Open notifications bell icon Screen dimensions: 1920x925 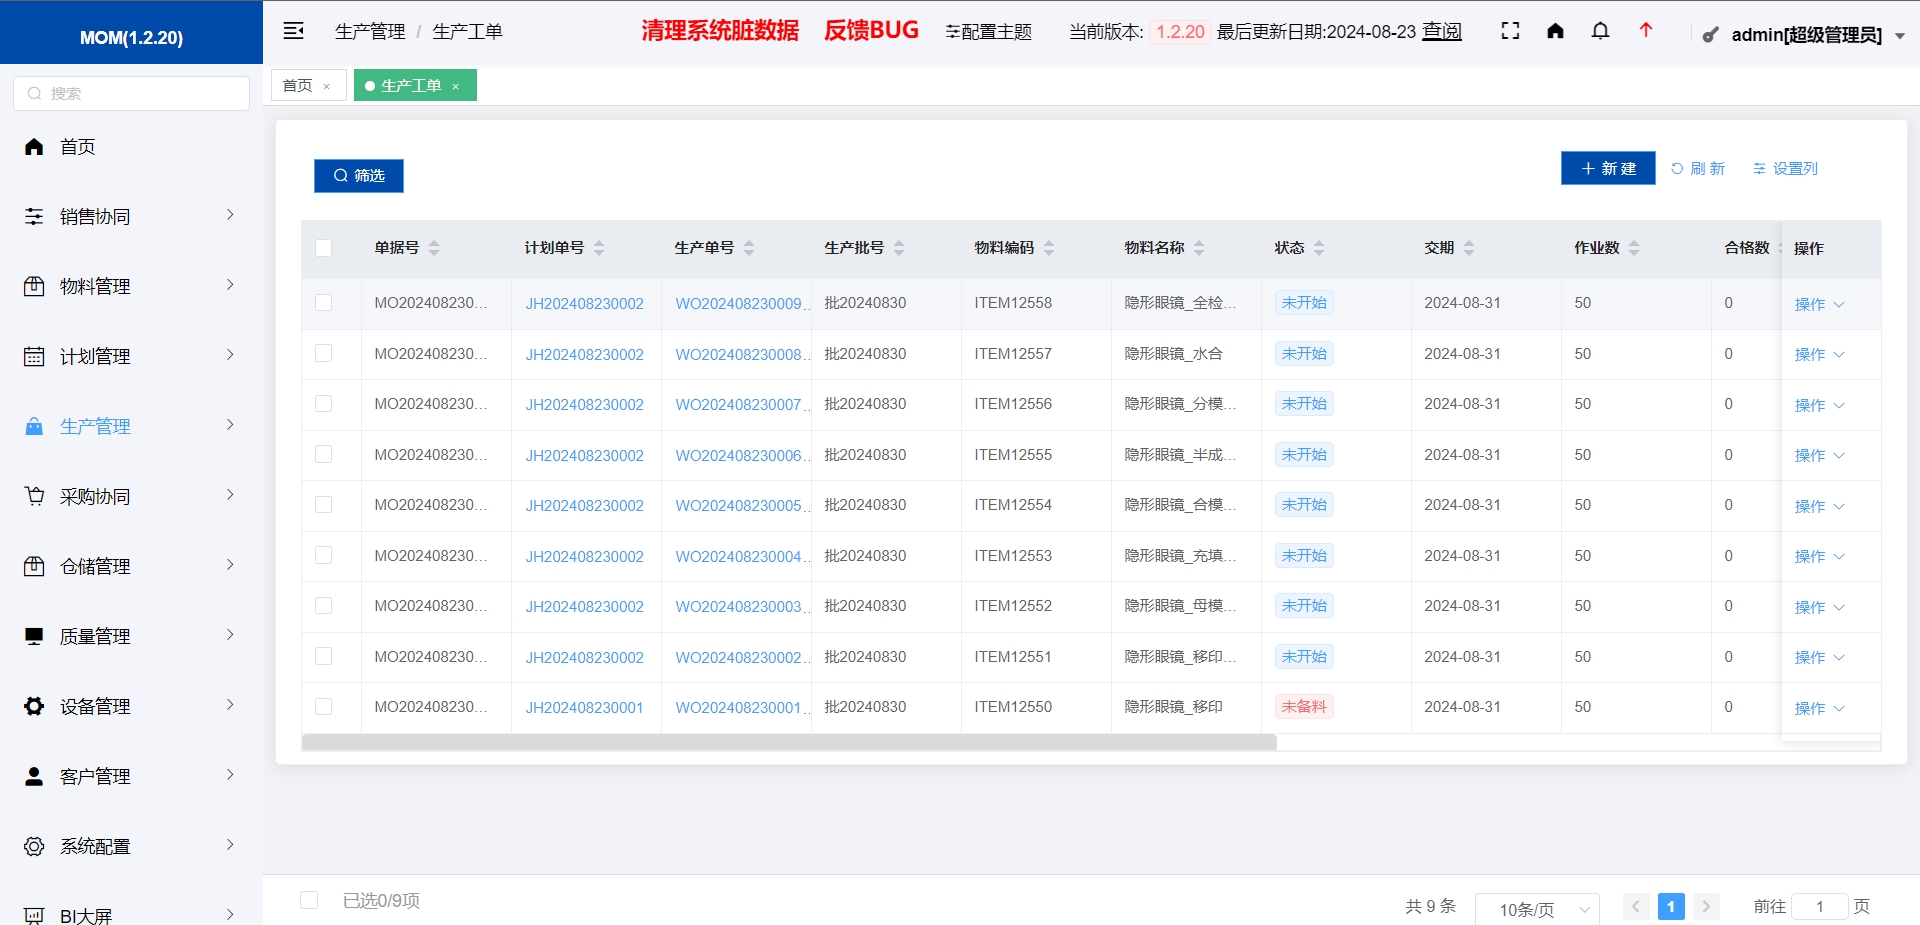coord(1600,31)
